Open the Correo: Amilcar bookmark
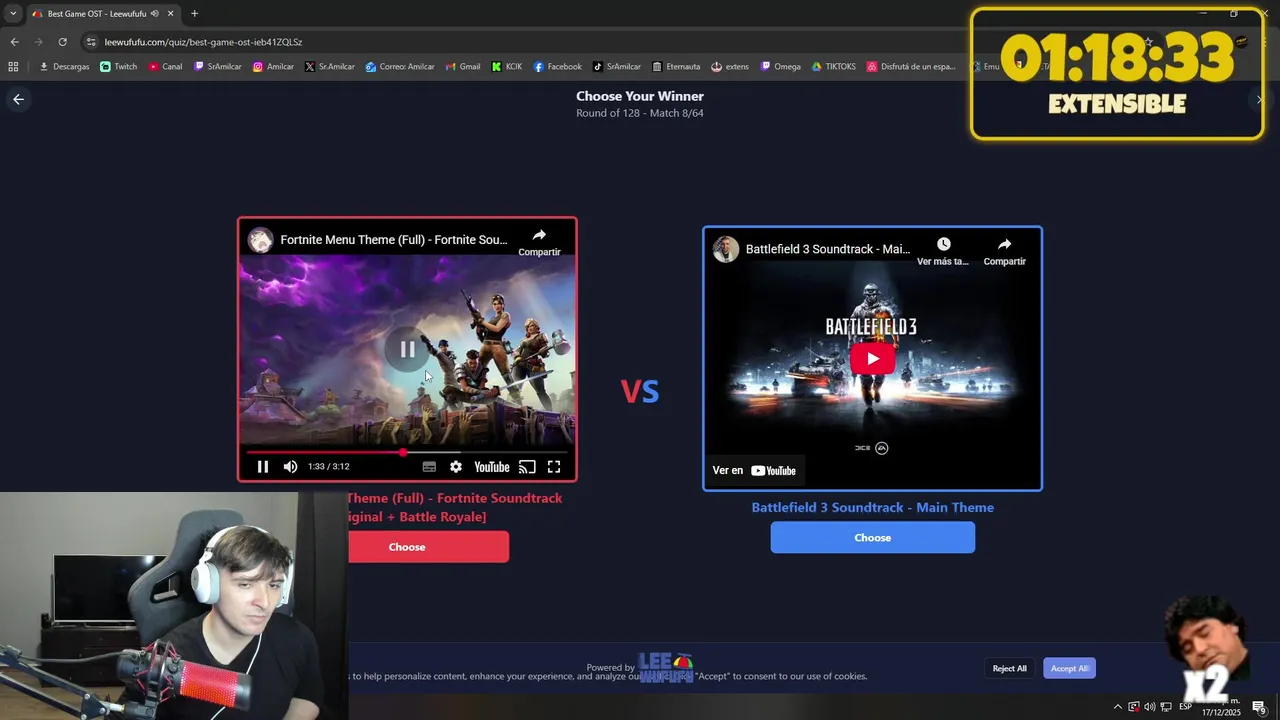Image resolution: width=1280 pixels, height=720 pixels. coord(400,67)
